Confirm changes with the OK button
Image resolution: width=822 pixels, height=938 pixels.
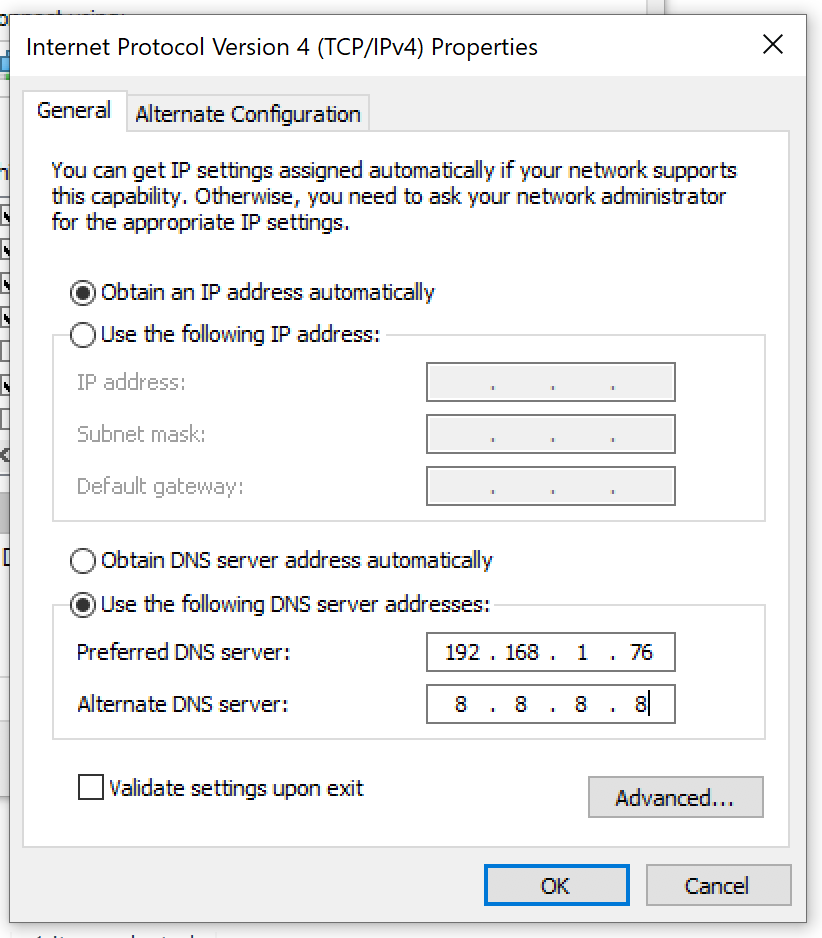pyautogui.click(x=556, y=886)
